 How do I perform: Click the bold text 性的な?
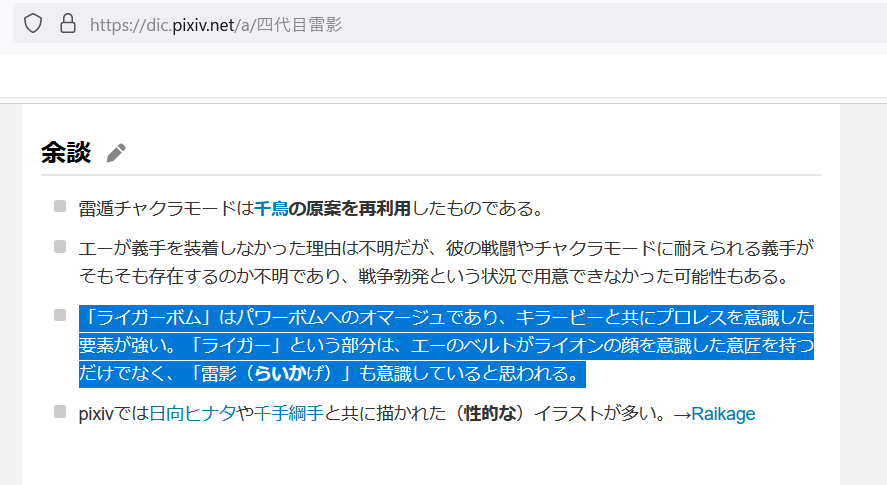tap(490, 414)
